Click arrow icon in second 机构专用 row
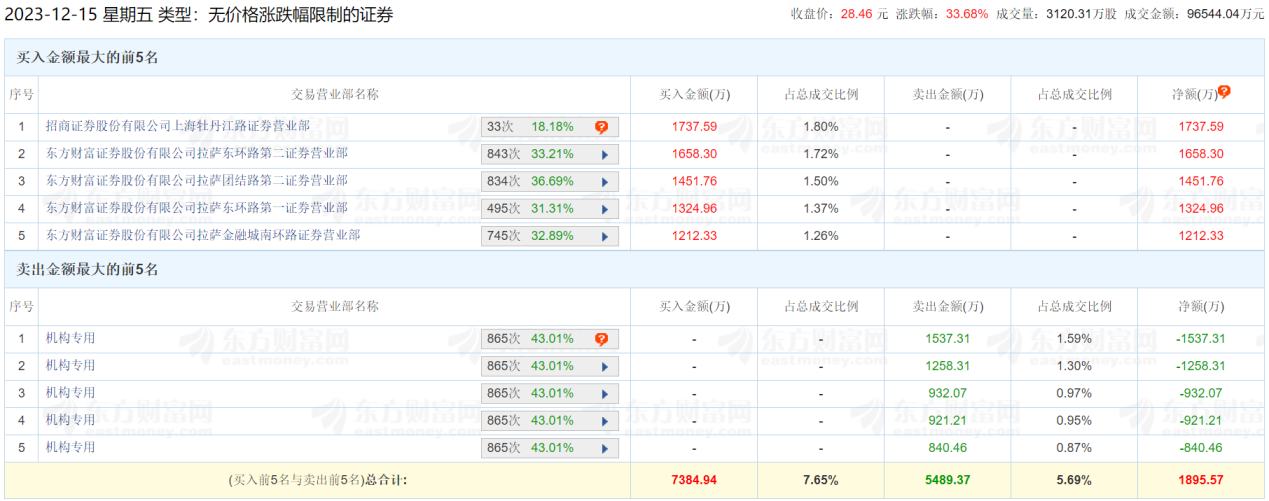This screenshot has height=501, width=1269. [604, 367]
